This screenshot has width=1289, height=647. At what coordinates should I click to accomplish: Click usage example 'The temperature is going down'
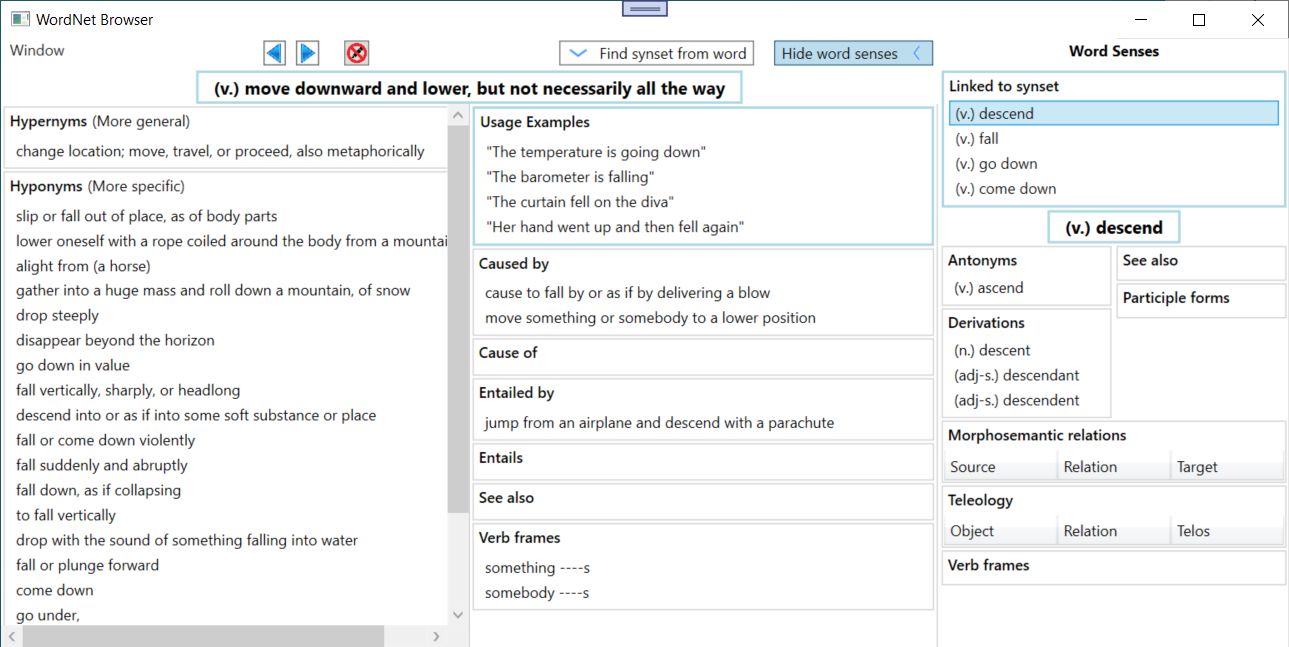[596, 152]
